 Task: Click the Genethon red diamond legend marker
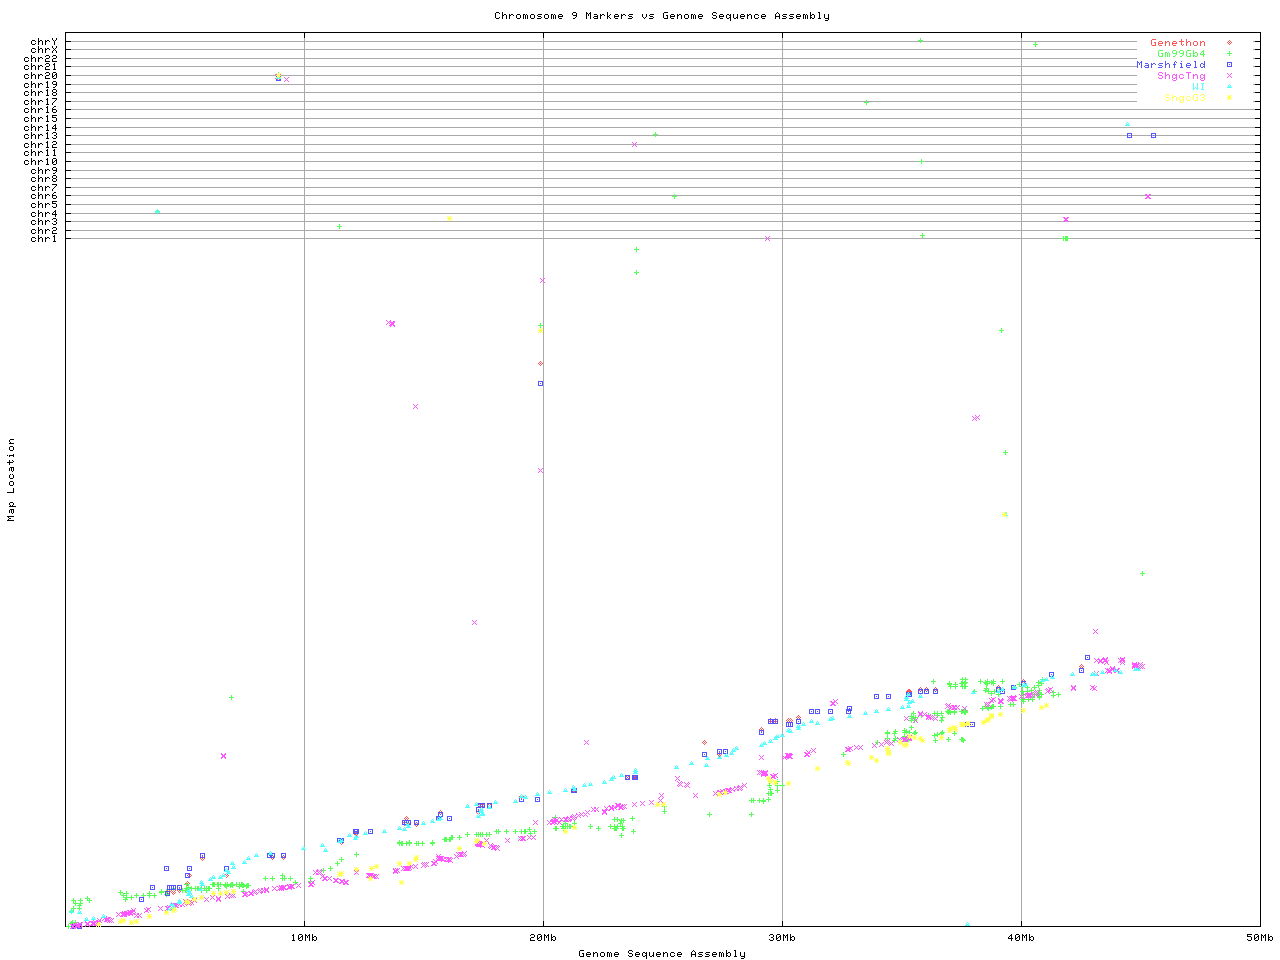[x=1229, y=43]
